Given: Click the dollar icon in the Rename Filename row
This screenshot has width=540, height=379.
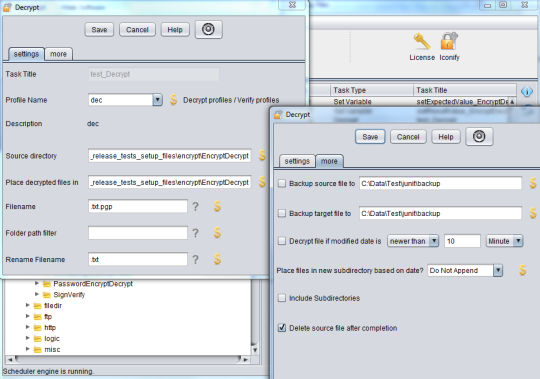Looking at the screenshot, I should pyautogui.click(x=217, y=259).
